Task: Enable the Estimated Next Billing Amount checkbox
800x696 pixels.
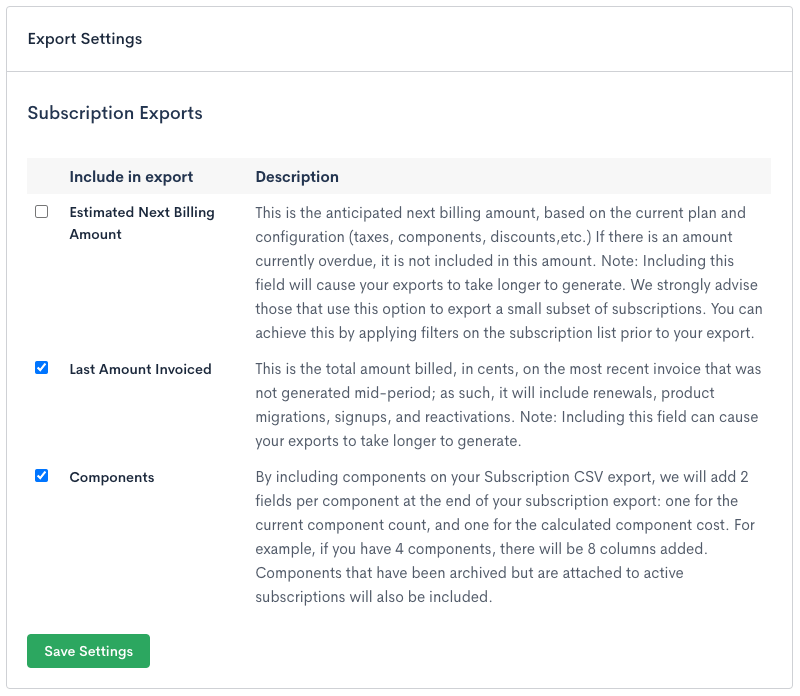Action: [x=41, y=212]
